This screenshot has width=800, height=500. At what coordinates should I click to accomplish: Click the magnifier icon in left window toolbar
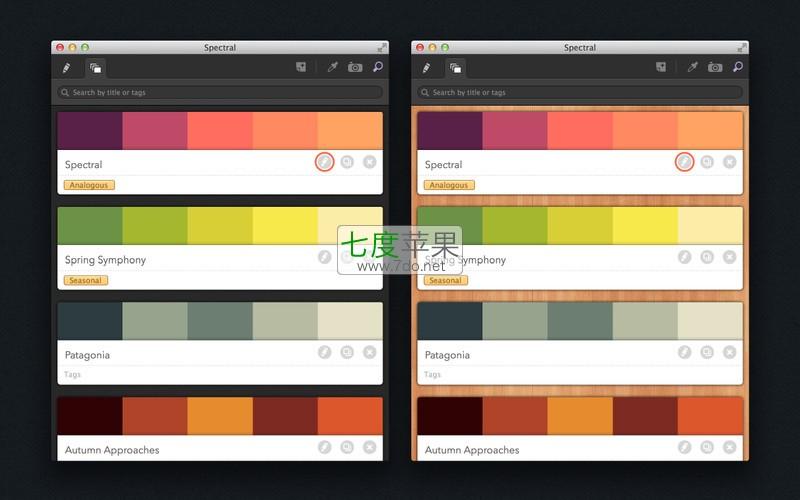coord(378,67)
